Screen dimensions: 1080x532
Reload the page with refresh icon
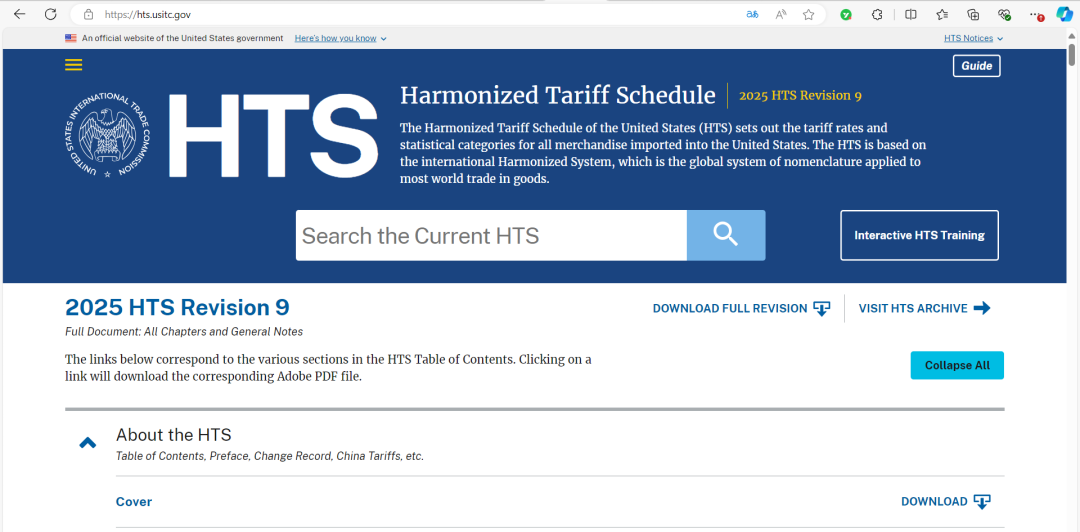click(x=50, y=14)
